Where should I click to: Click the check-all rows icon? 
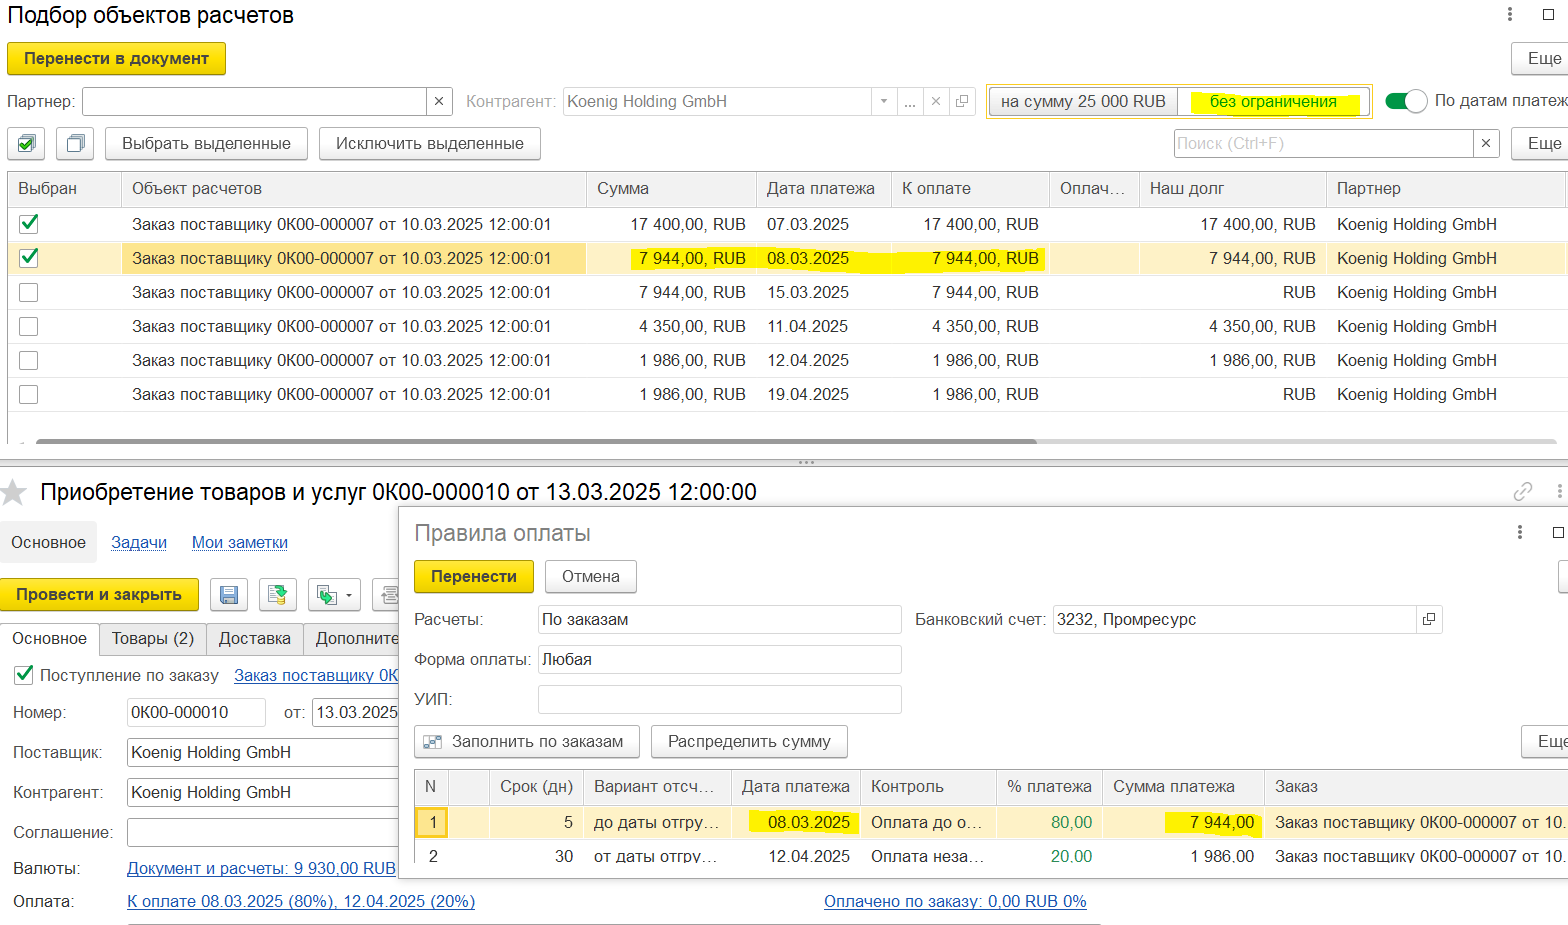tap(26, 144)
